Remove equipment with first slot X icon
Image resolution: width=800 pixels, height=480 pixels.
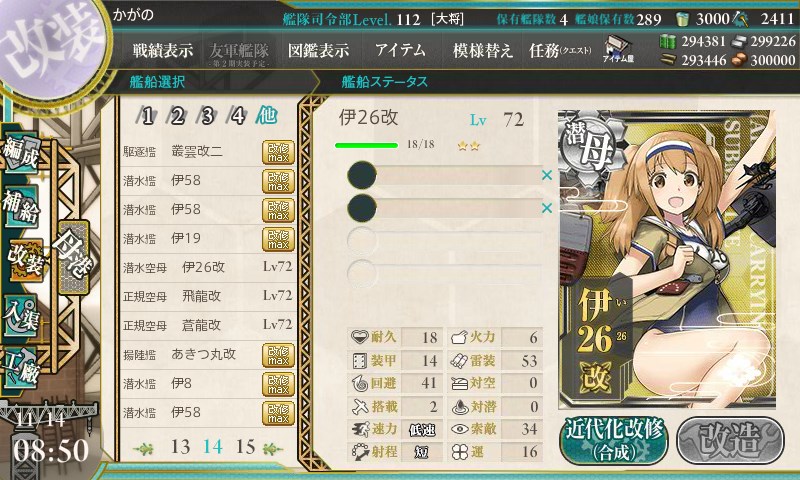pyautogui.click(x=546, y=175)
